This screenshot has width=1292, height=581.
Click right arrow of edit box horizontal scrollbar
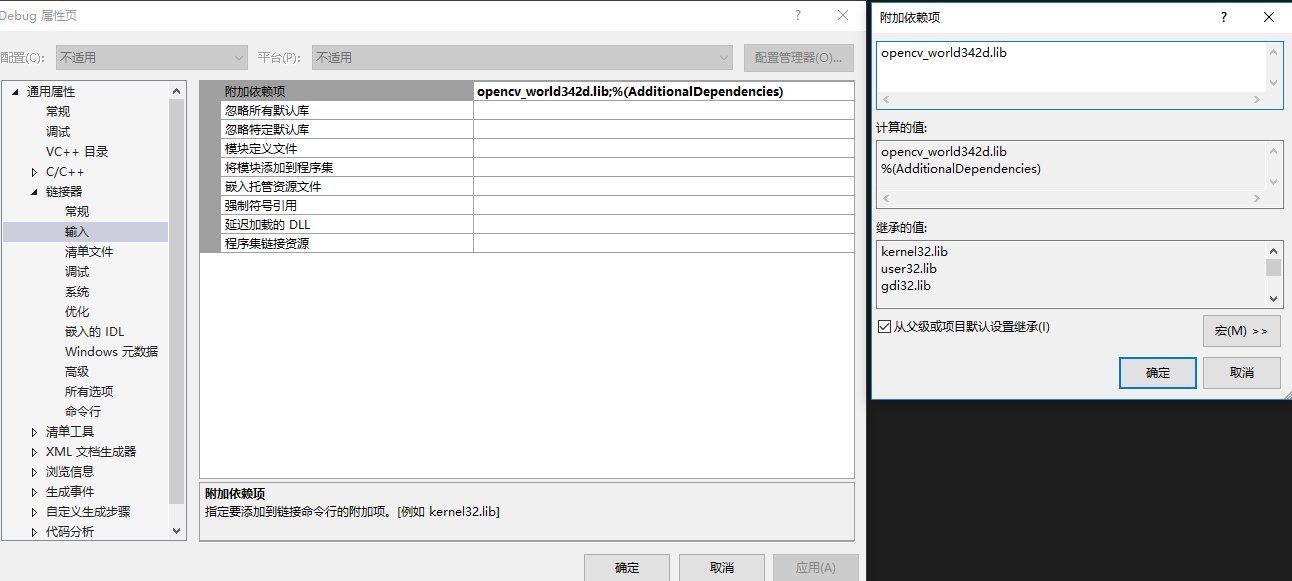pos(1257,100)
